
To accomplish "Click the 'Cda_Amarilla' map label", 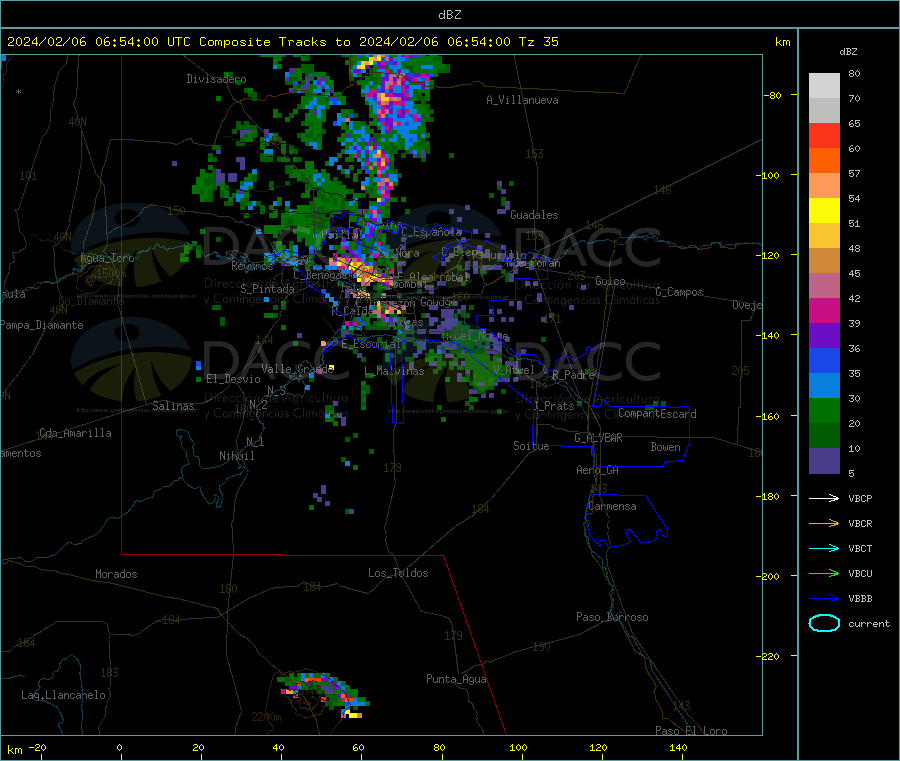I will coord(75,433).
